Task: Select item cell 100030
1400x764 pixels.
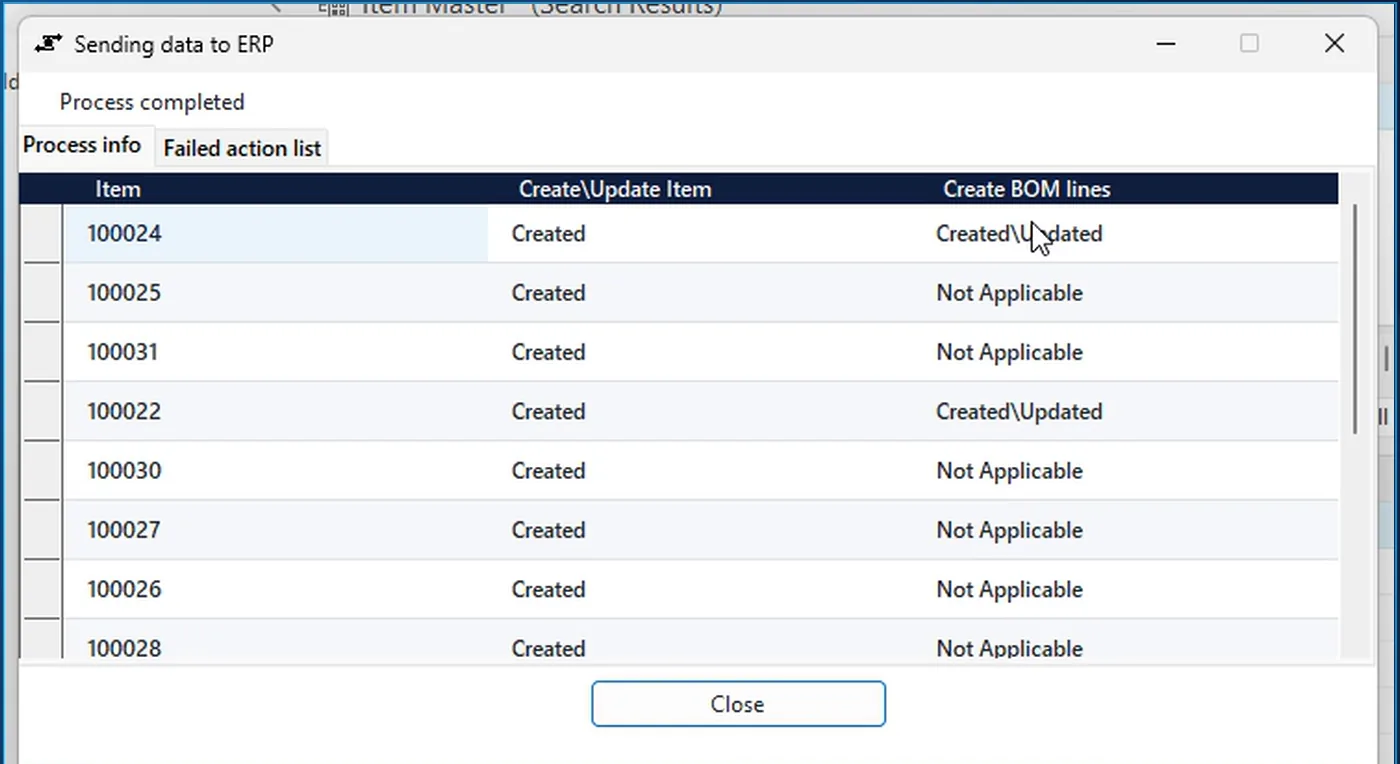Action: [x=277, y=470]
